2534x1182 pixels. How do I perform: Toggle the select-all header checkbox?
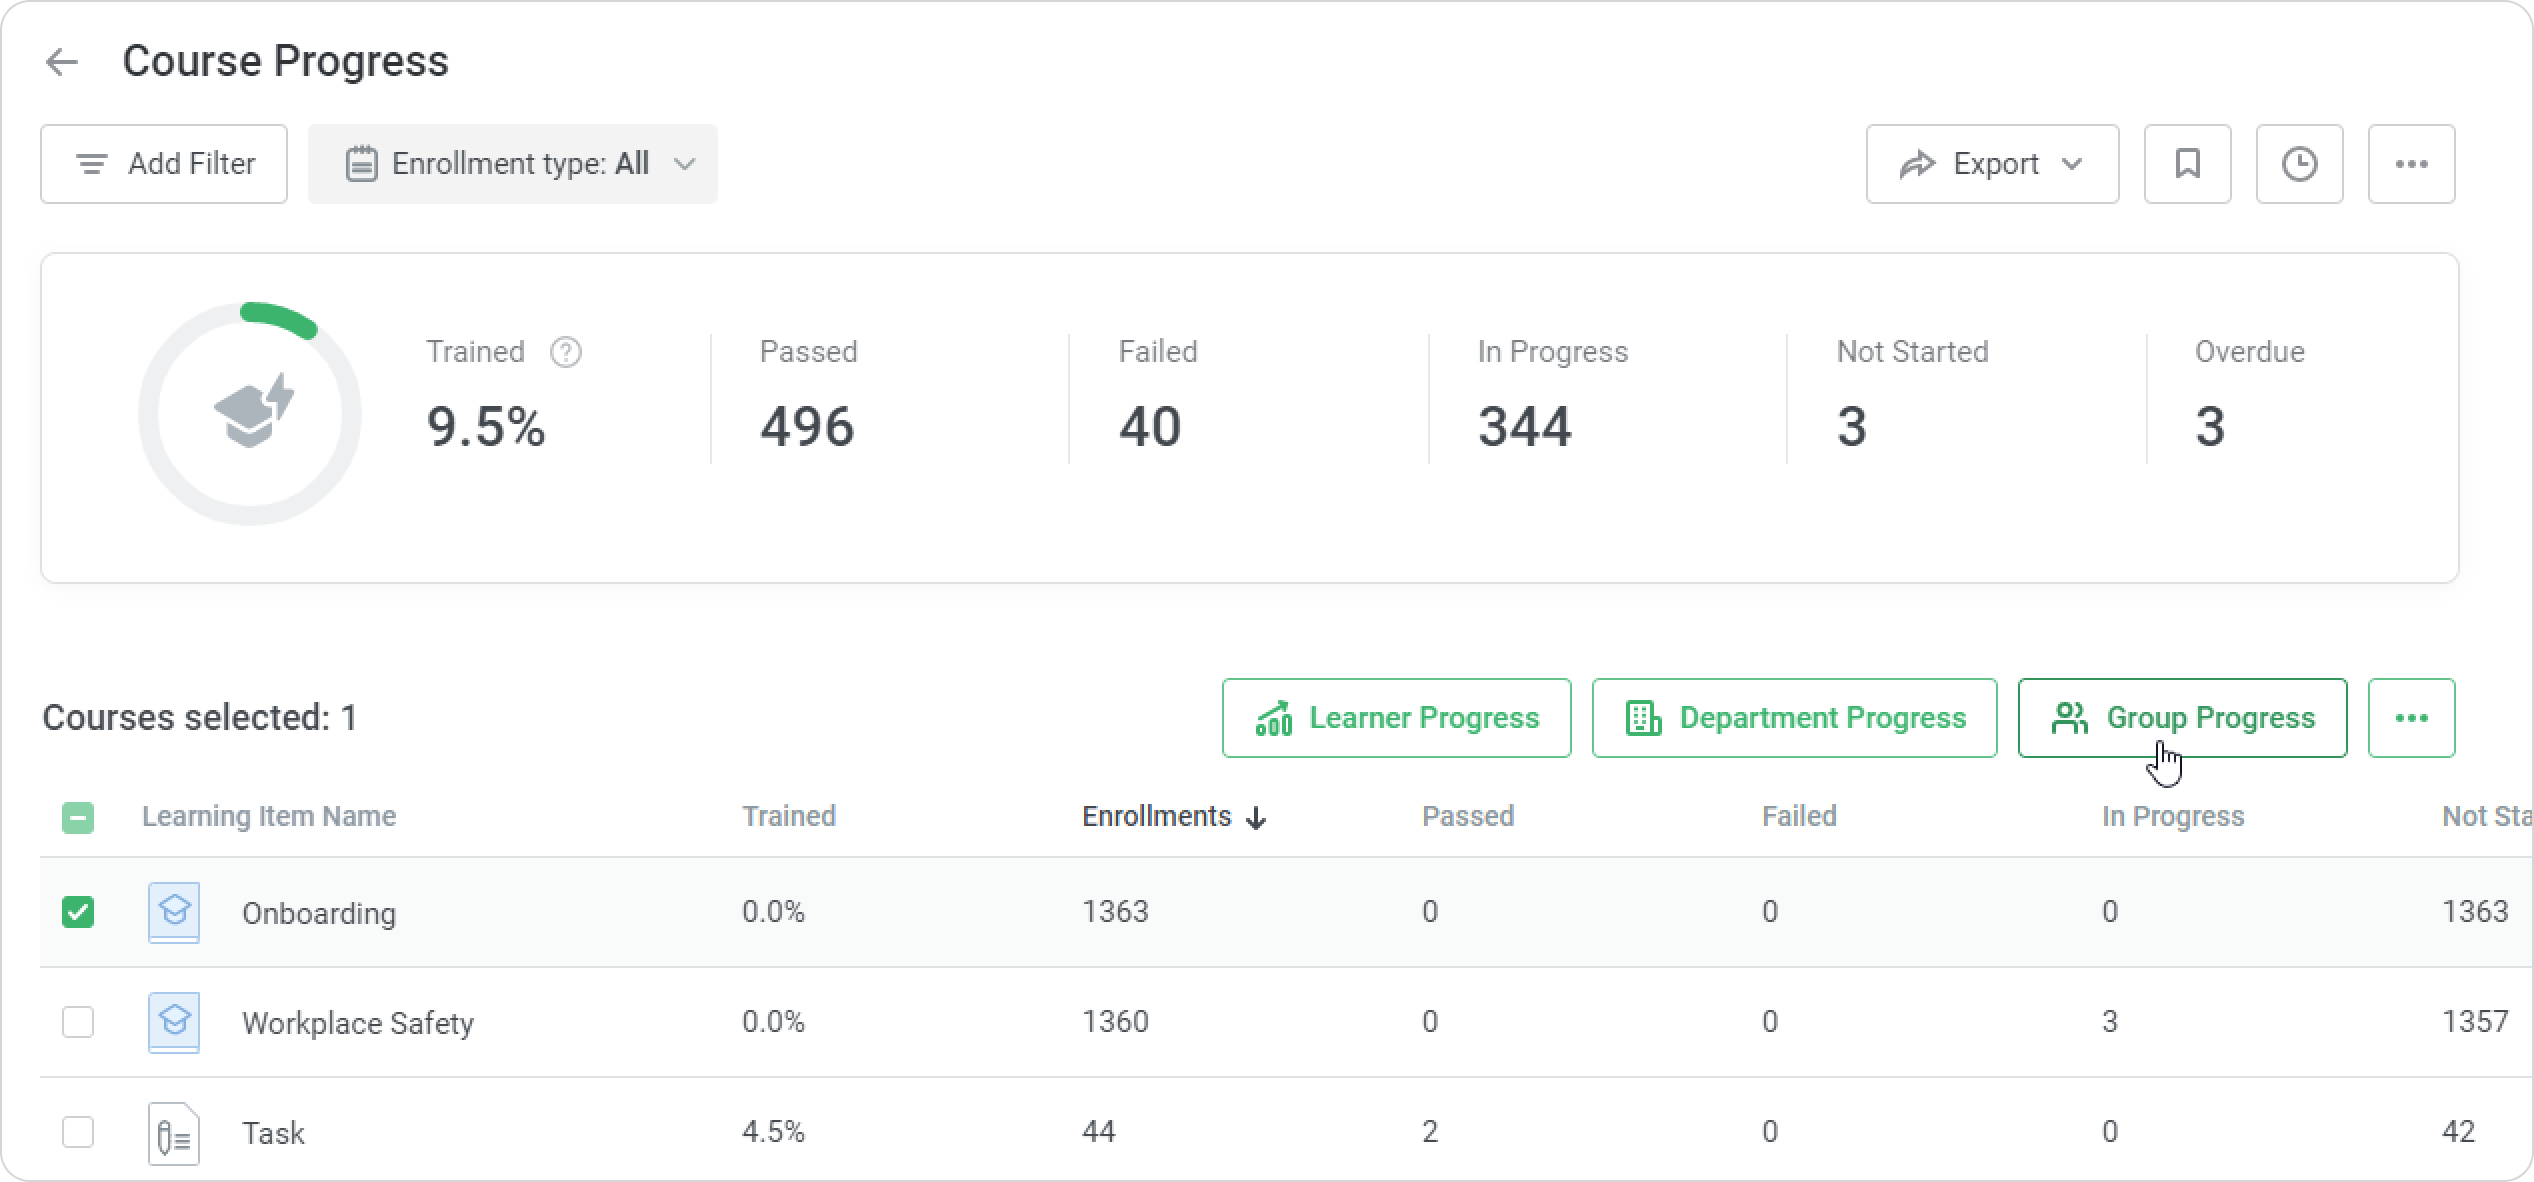pos(78,818)
